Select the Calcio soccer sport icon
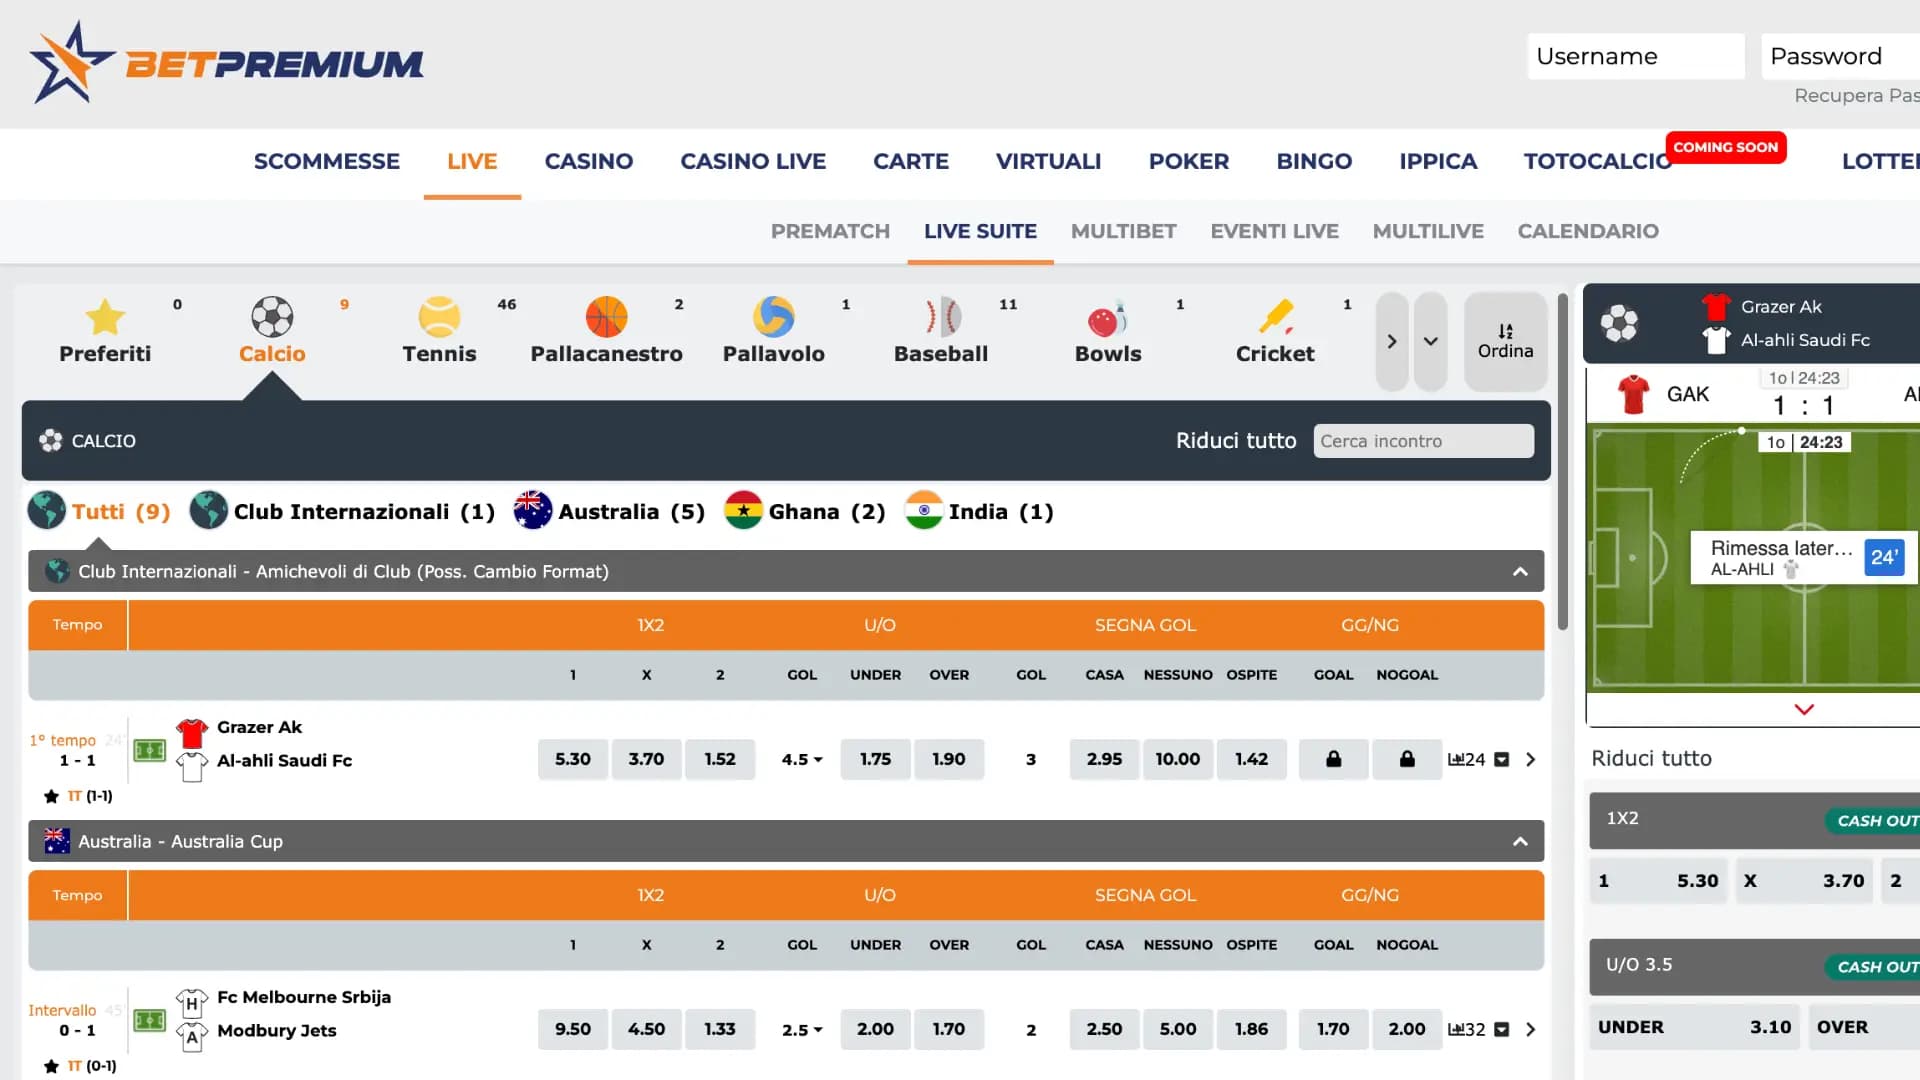 (270, 330)
